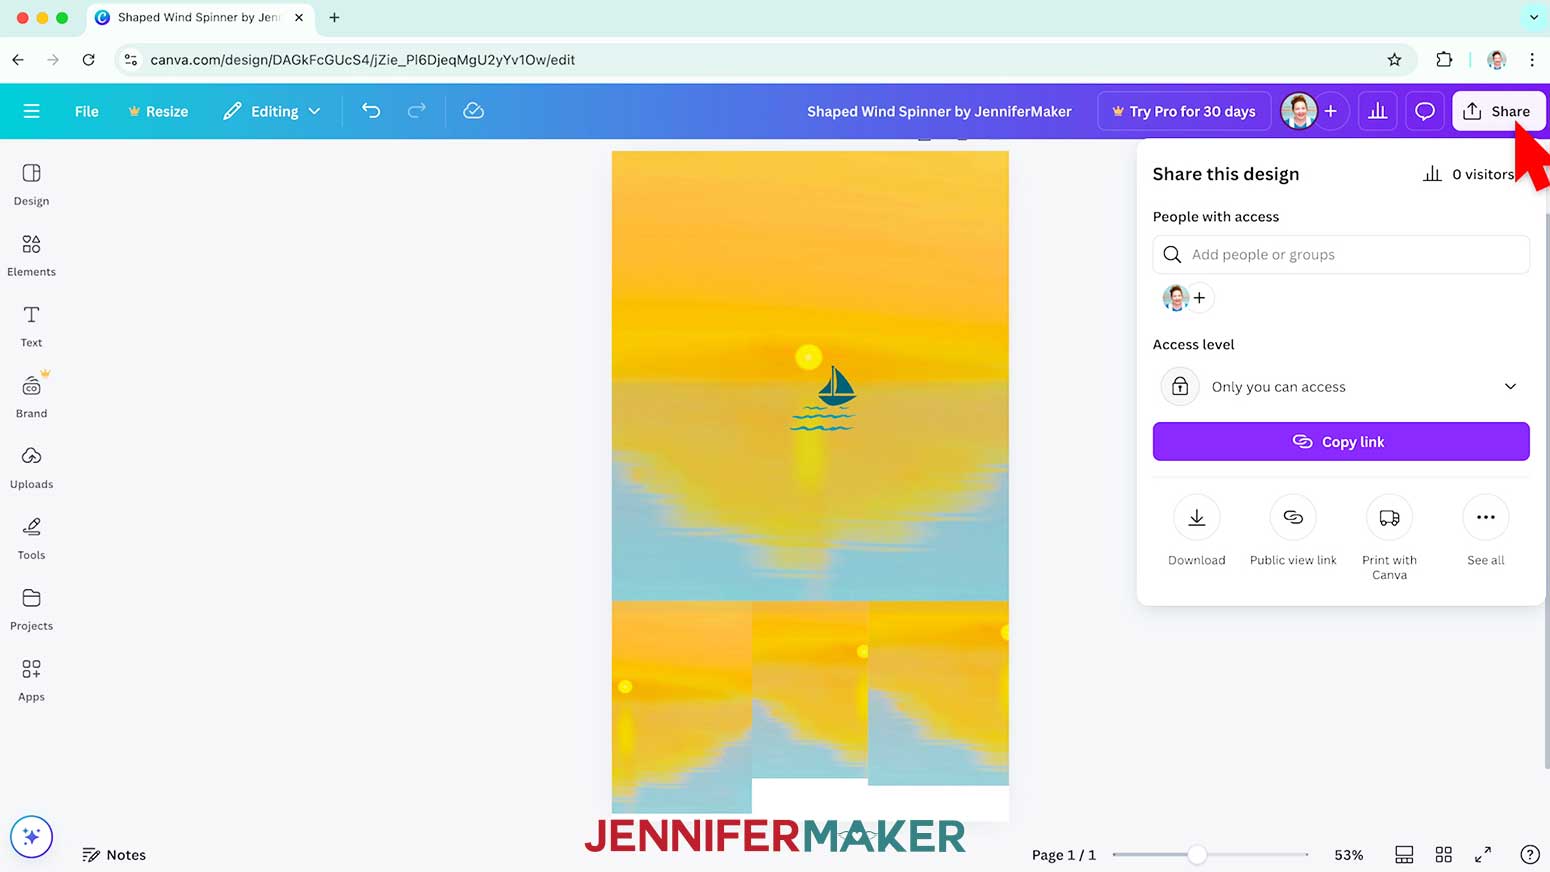Image resolution: width=1550 pixels, height=872 pixels.
Task: Click See all share options
Action: point(1486,531)
